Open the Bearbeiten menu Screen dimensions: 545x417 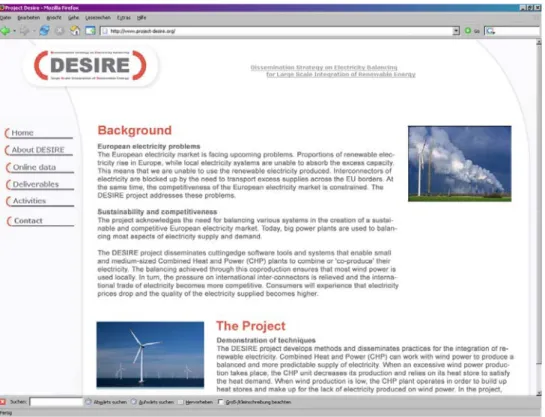point(29,18)
